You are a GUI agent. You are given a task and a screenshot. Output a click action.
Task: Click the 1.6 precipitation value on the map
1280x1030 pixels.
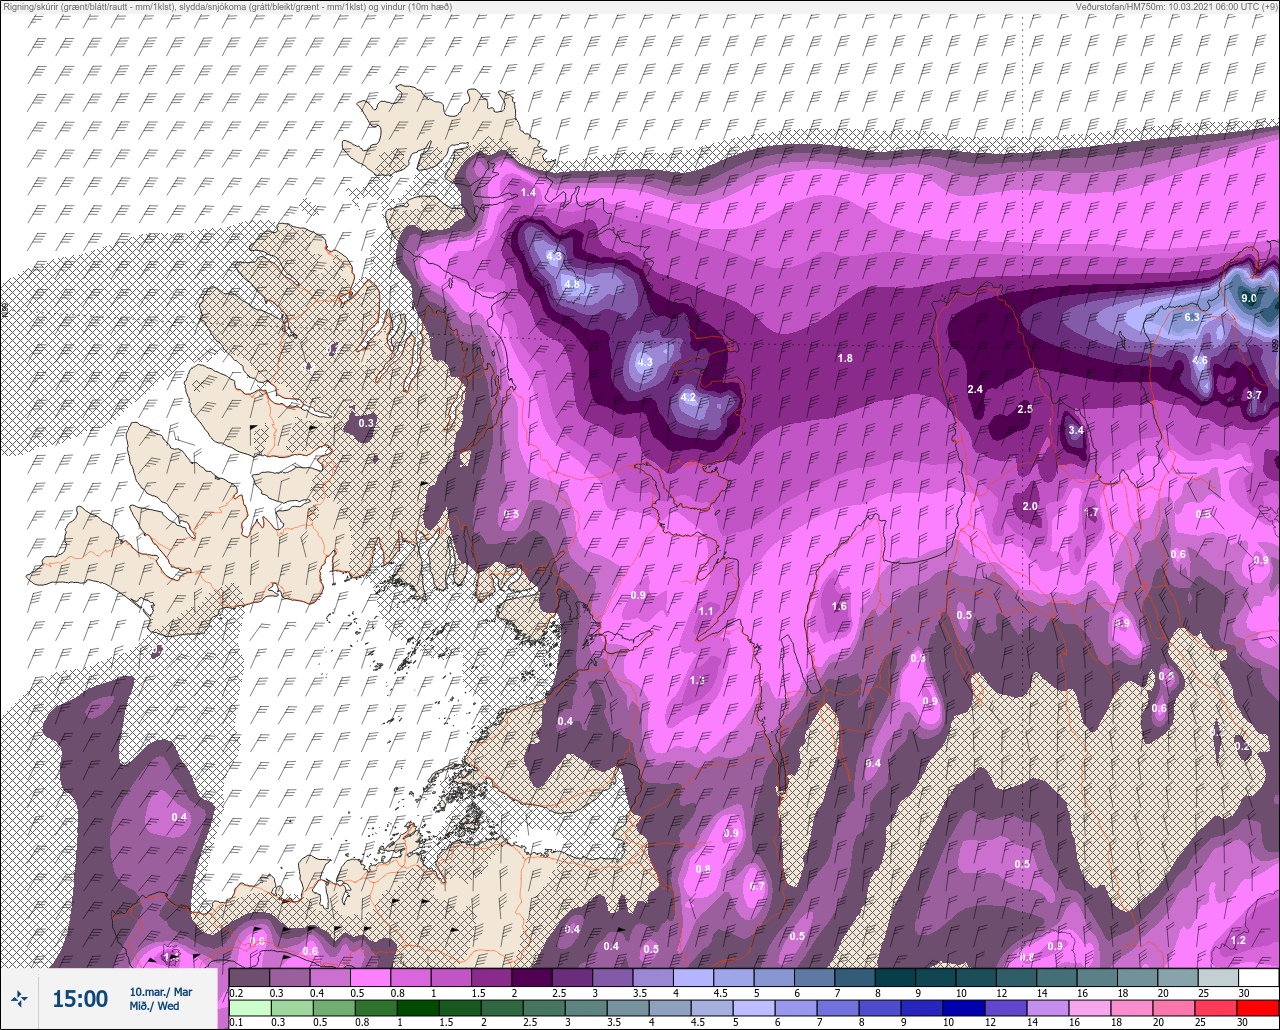(x=839, y=606)
